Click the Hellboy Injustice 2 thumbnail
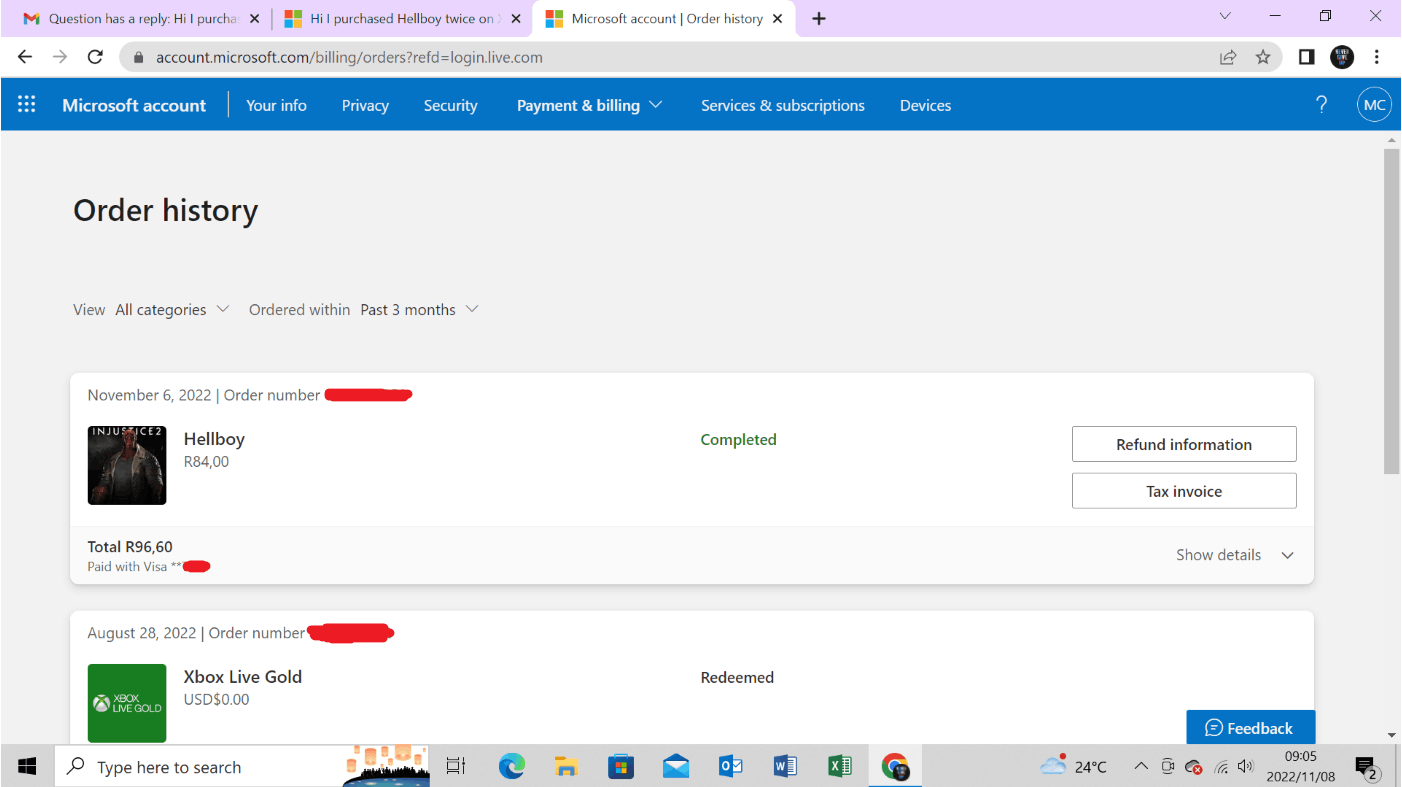Viewport: 1402px width, 787px height. 127,465
